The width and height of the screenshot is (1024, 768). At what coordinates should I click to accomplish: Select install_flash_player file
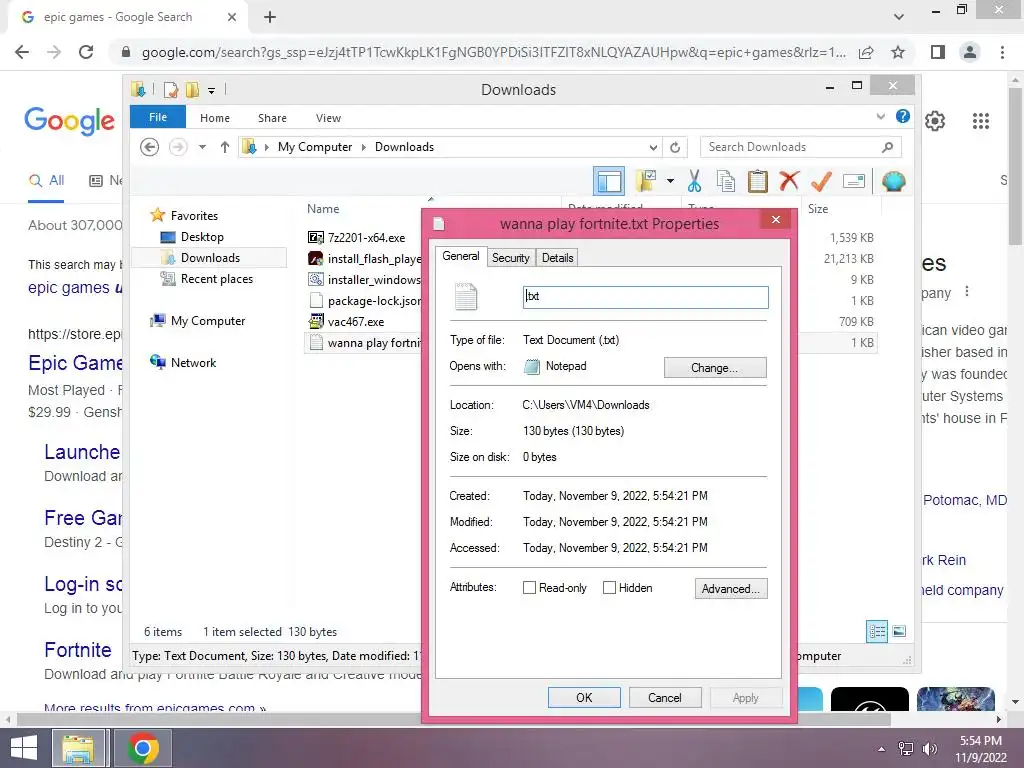pyautogui.click(x=365, y=259)
